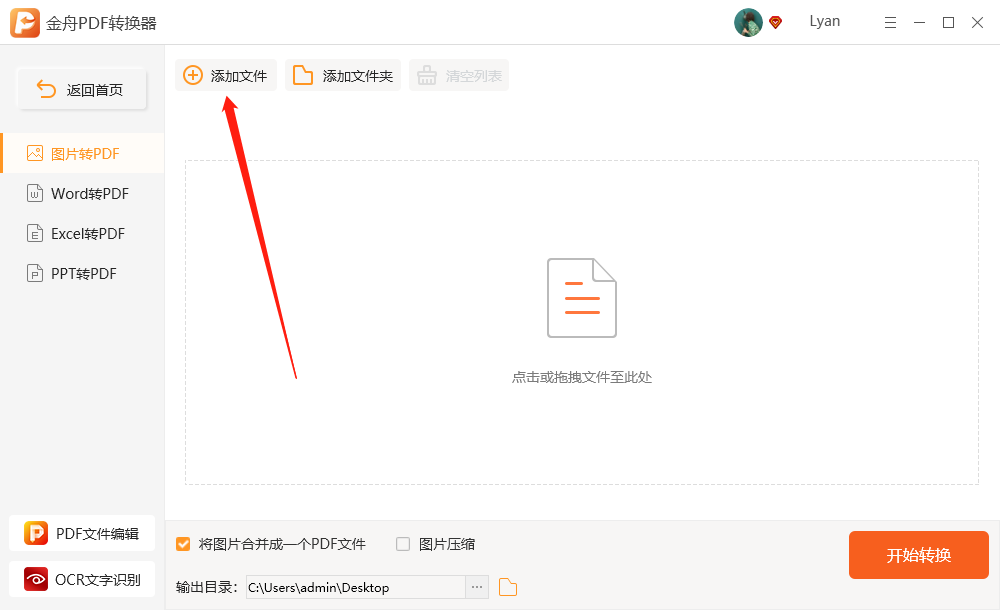Click the 金舟PDF转换器 app logo
The width and height of the screenshot is (1000, 610).
[25, 23]
